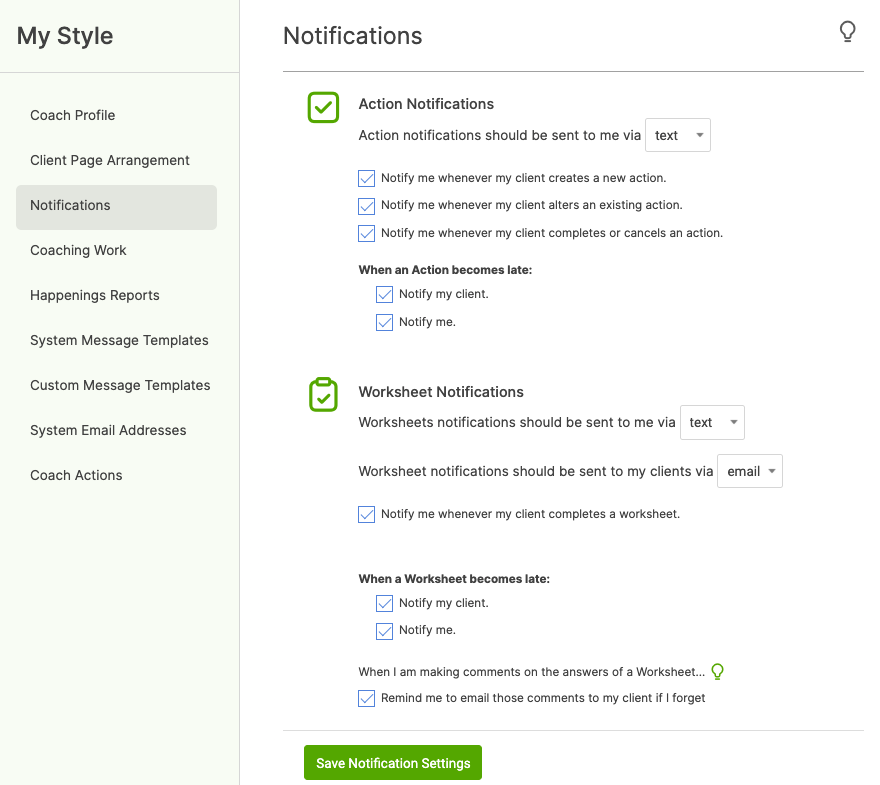Screen dimensions: 880x785
Task: Go to Client Page Arrangement settings
Action: coord(110,160)
